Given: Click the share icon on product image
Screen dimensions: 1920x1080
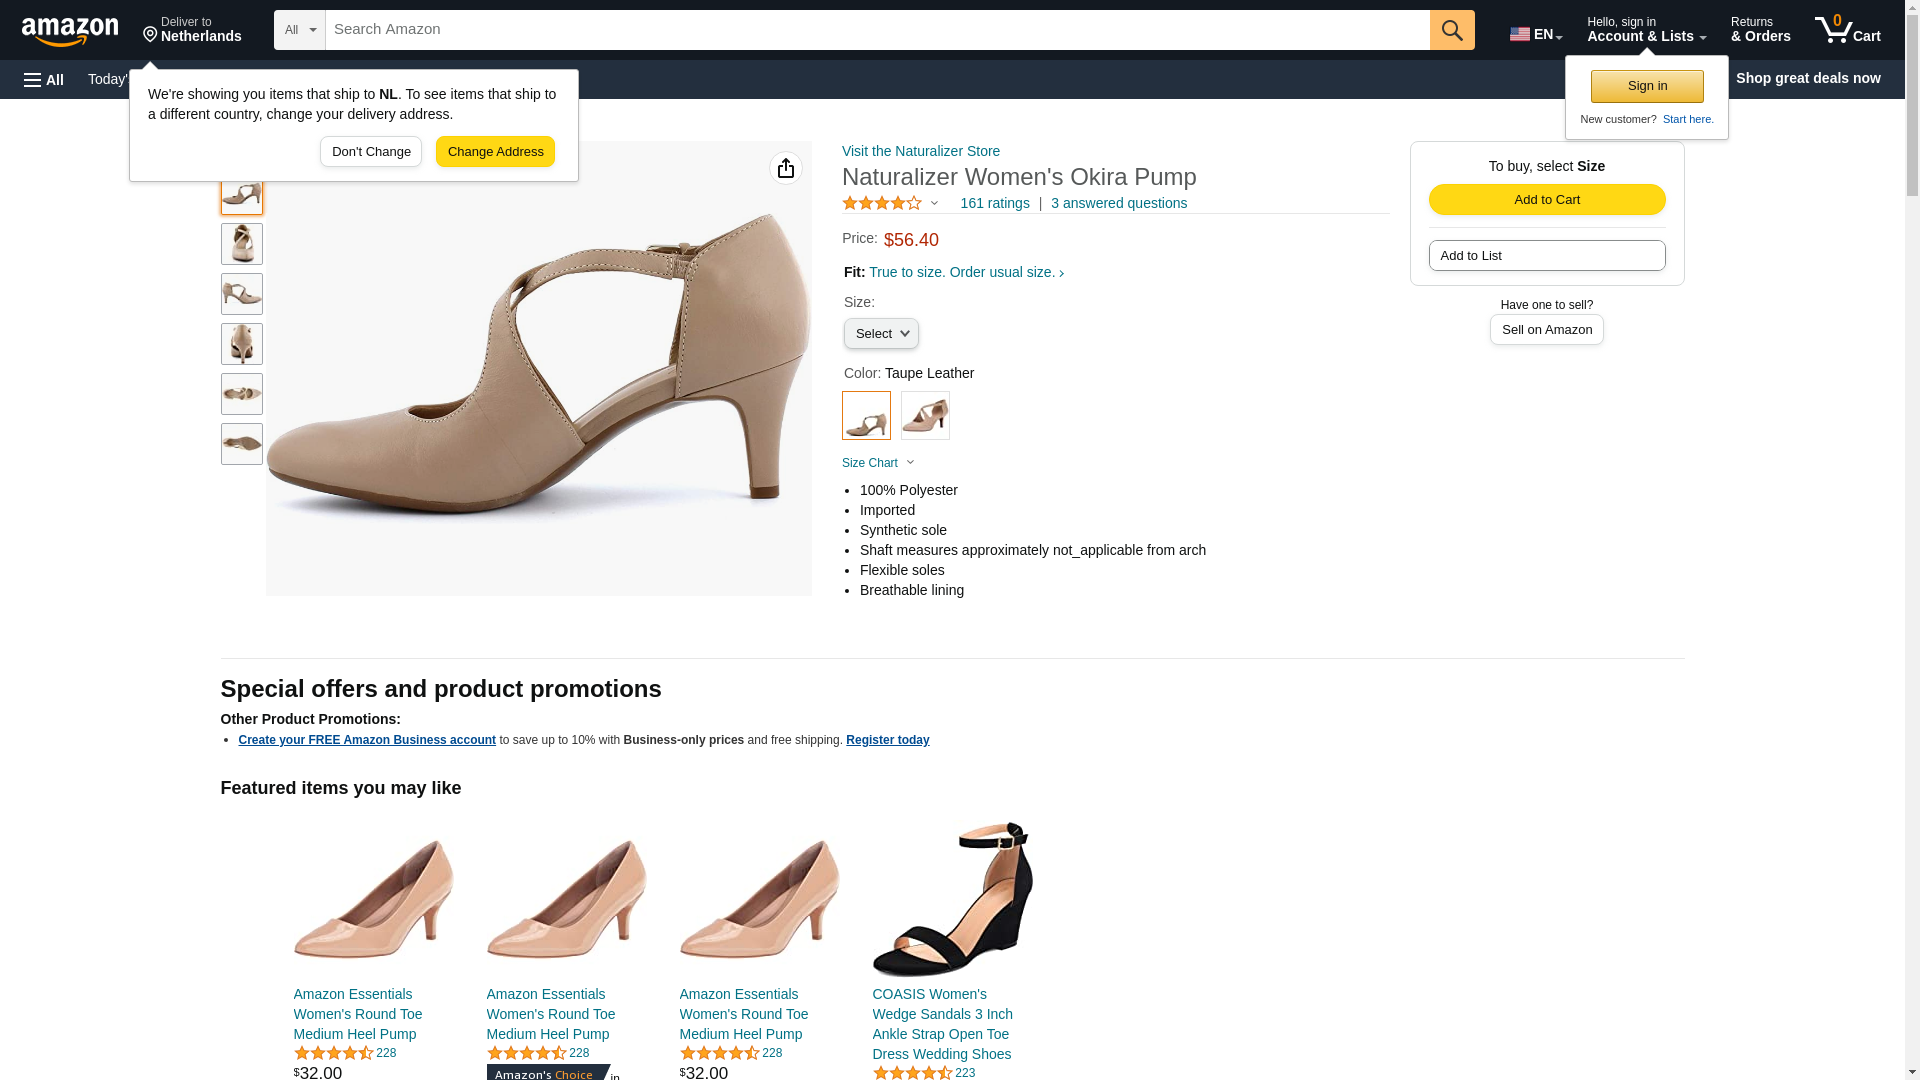Looking at the screenshot, I should [785, 168].
